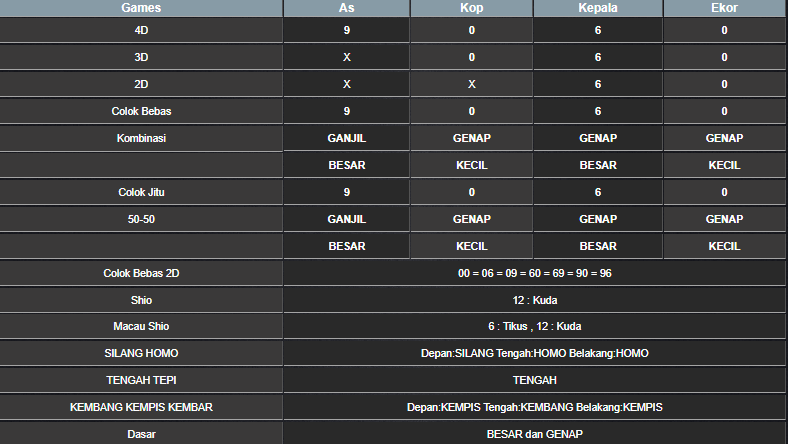Viewport: 788px width, 444px height.
Task: Click the Depan:SILANG Tengah:HOMO value
Action: tap(535, 353)
